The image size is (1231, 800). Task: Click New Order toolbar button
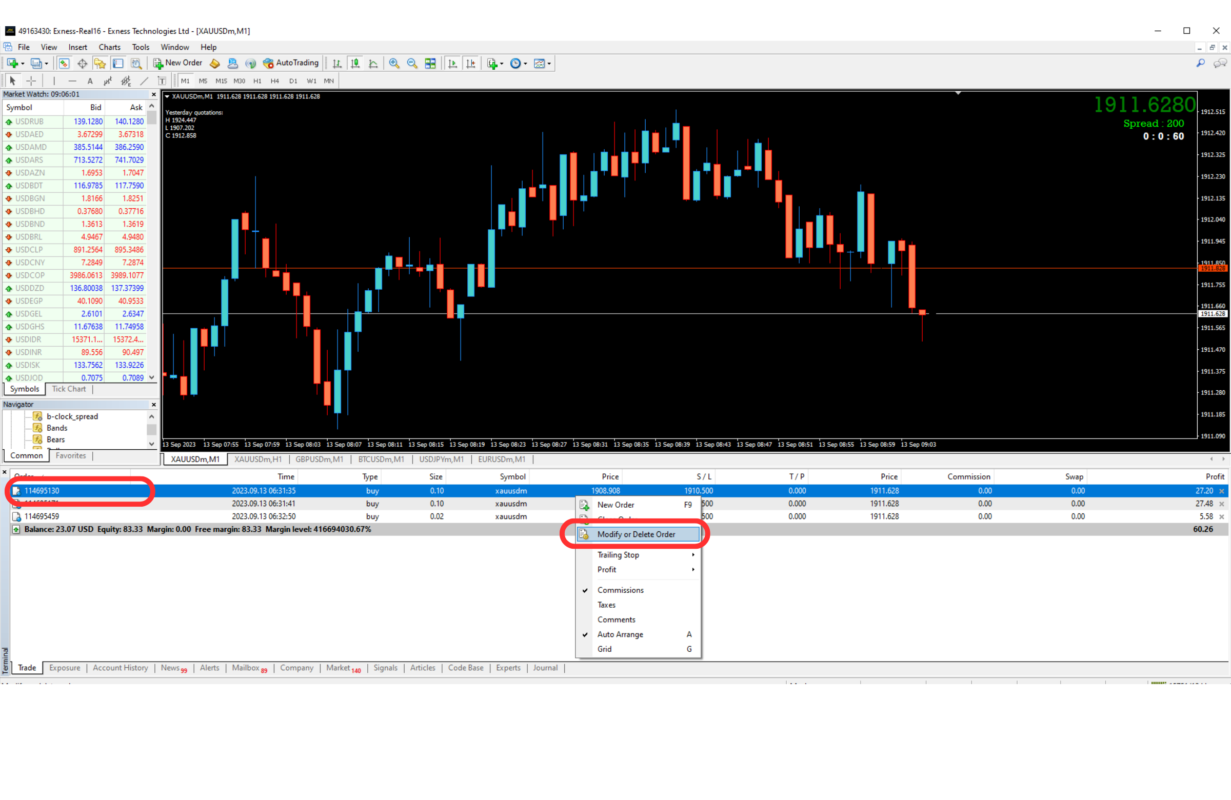[178, 63]
